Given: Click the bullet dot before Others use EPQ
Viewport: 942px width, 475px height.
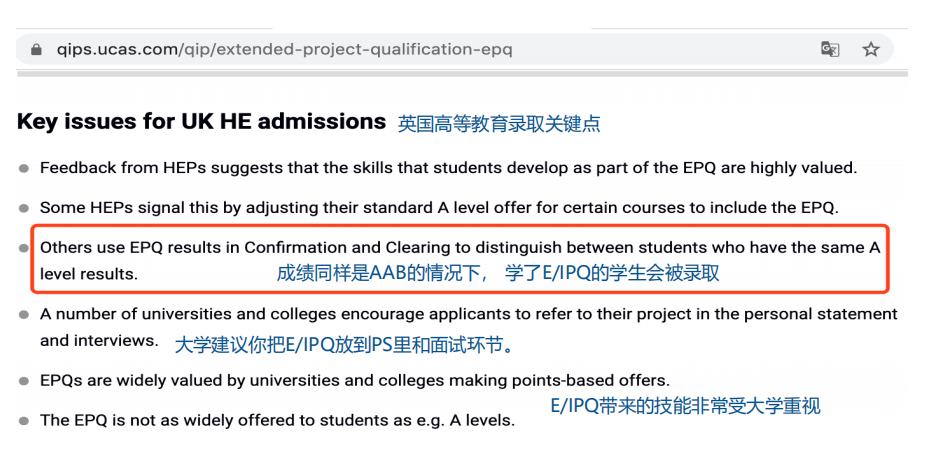Looking at the screenshot, I should [24, 248].
